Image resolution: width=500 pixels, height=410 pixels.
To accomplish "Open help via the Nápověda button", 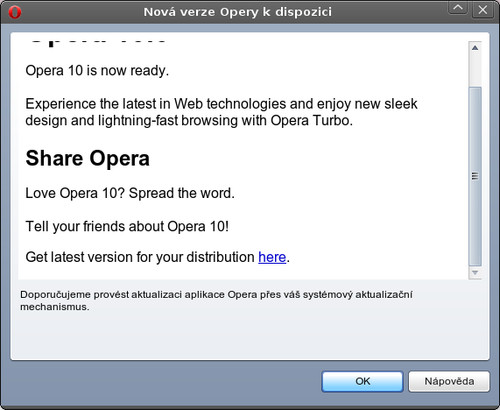I will 449,381.
